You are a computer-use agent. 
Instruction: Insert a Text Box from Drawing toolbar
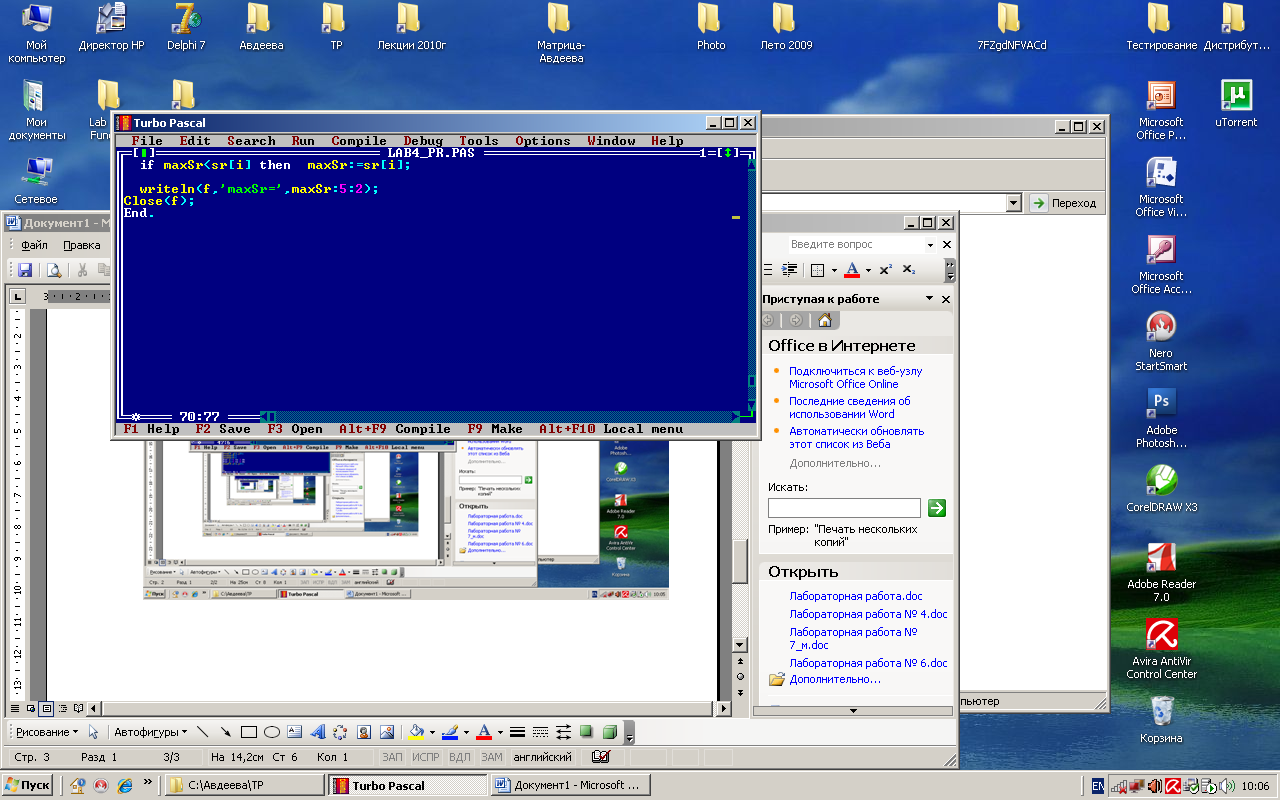tap(294, 732)
